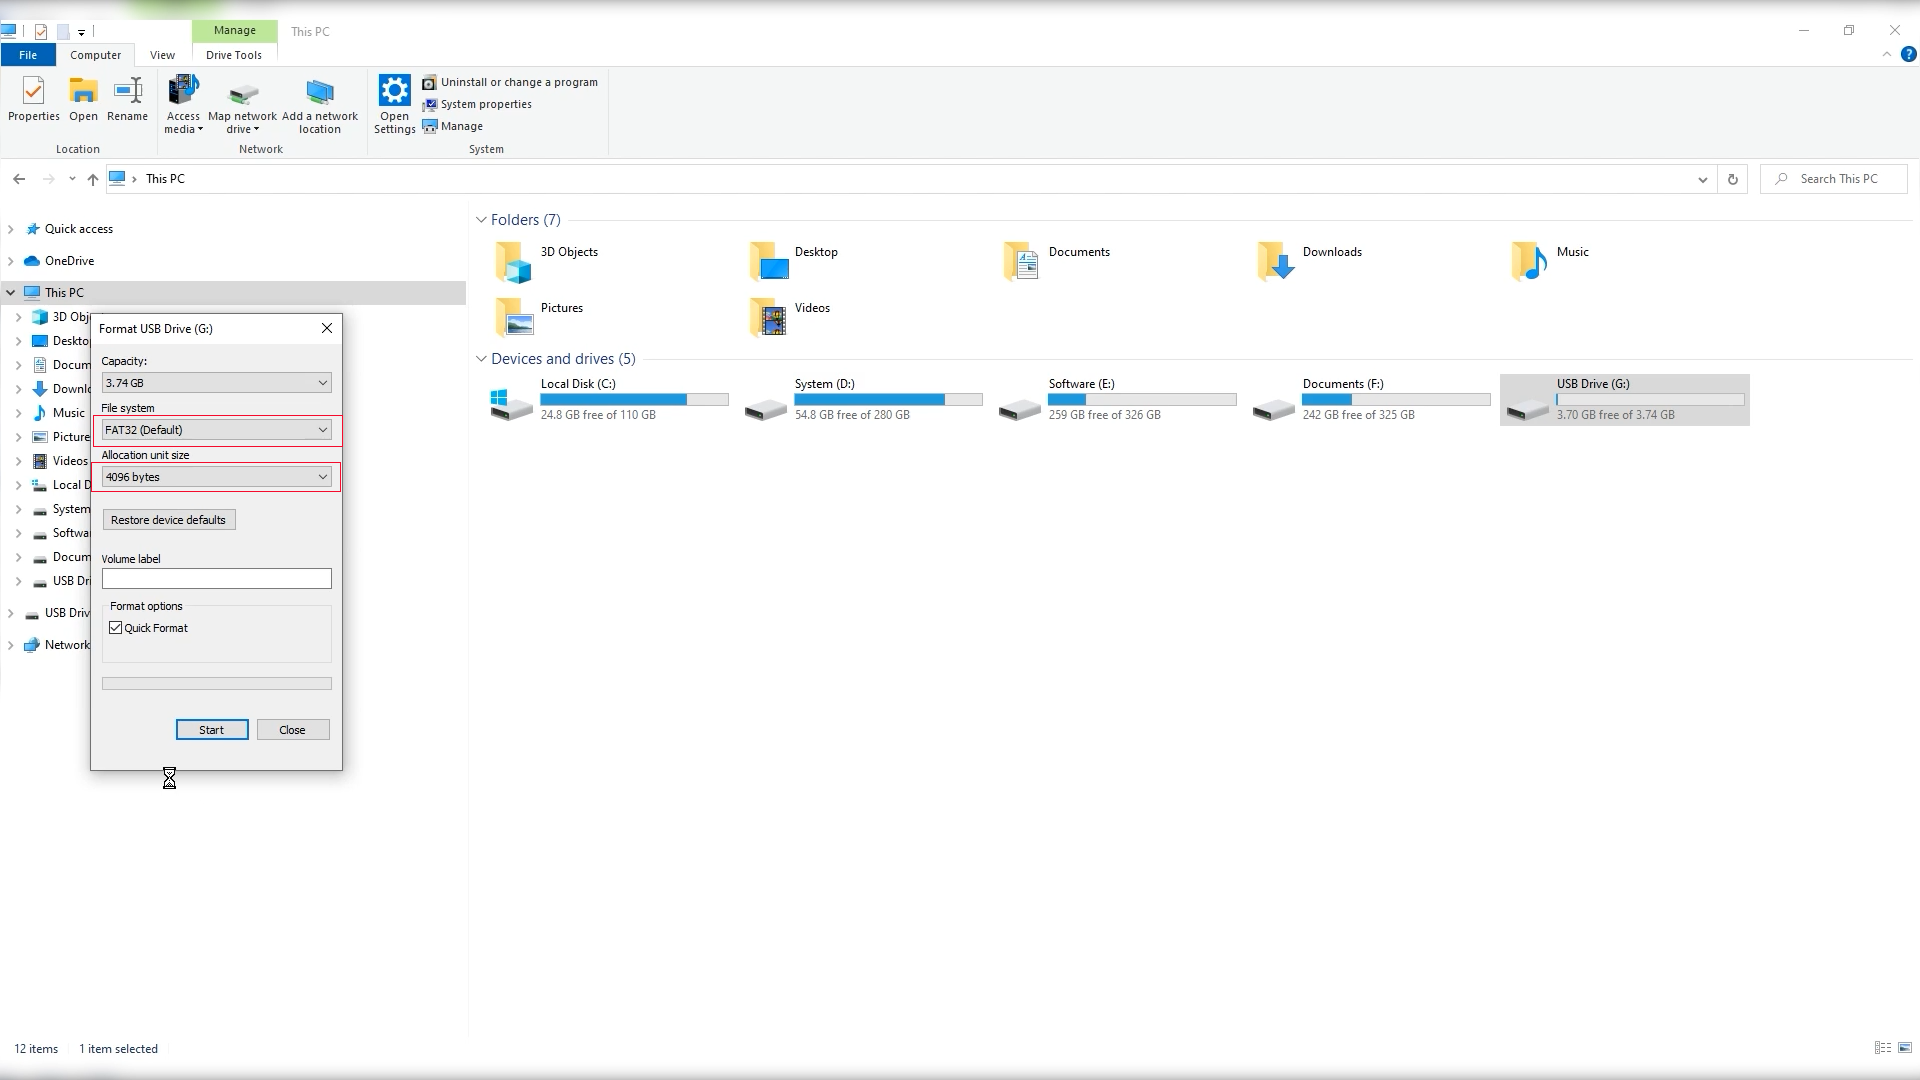This screenshot has height=1080, width=1920.
Task: Select Quick access in navigation pane
Action: (x=79, y=229)
